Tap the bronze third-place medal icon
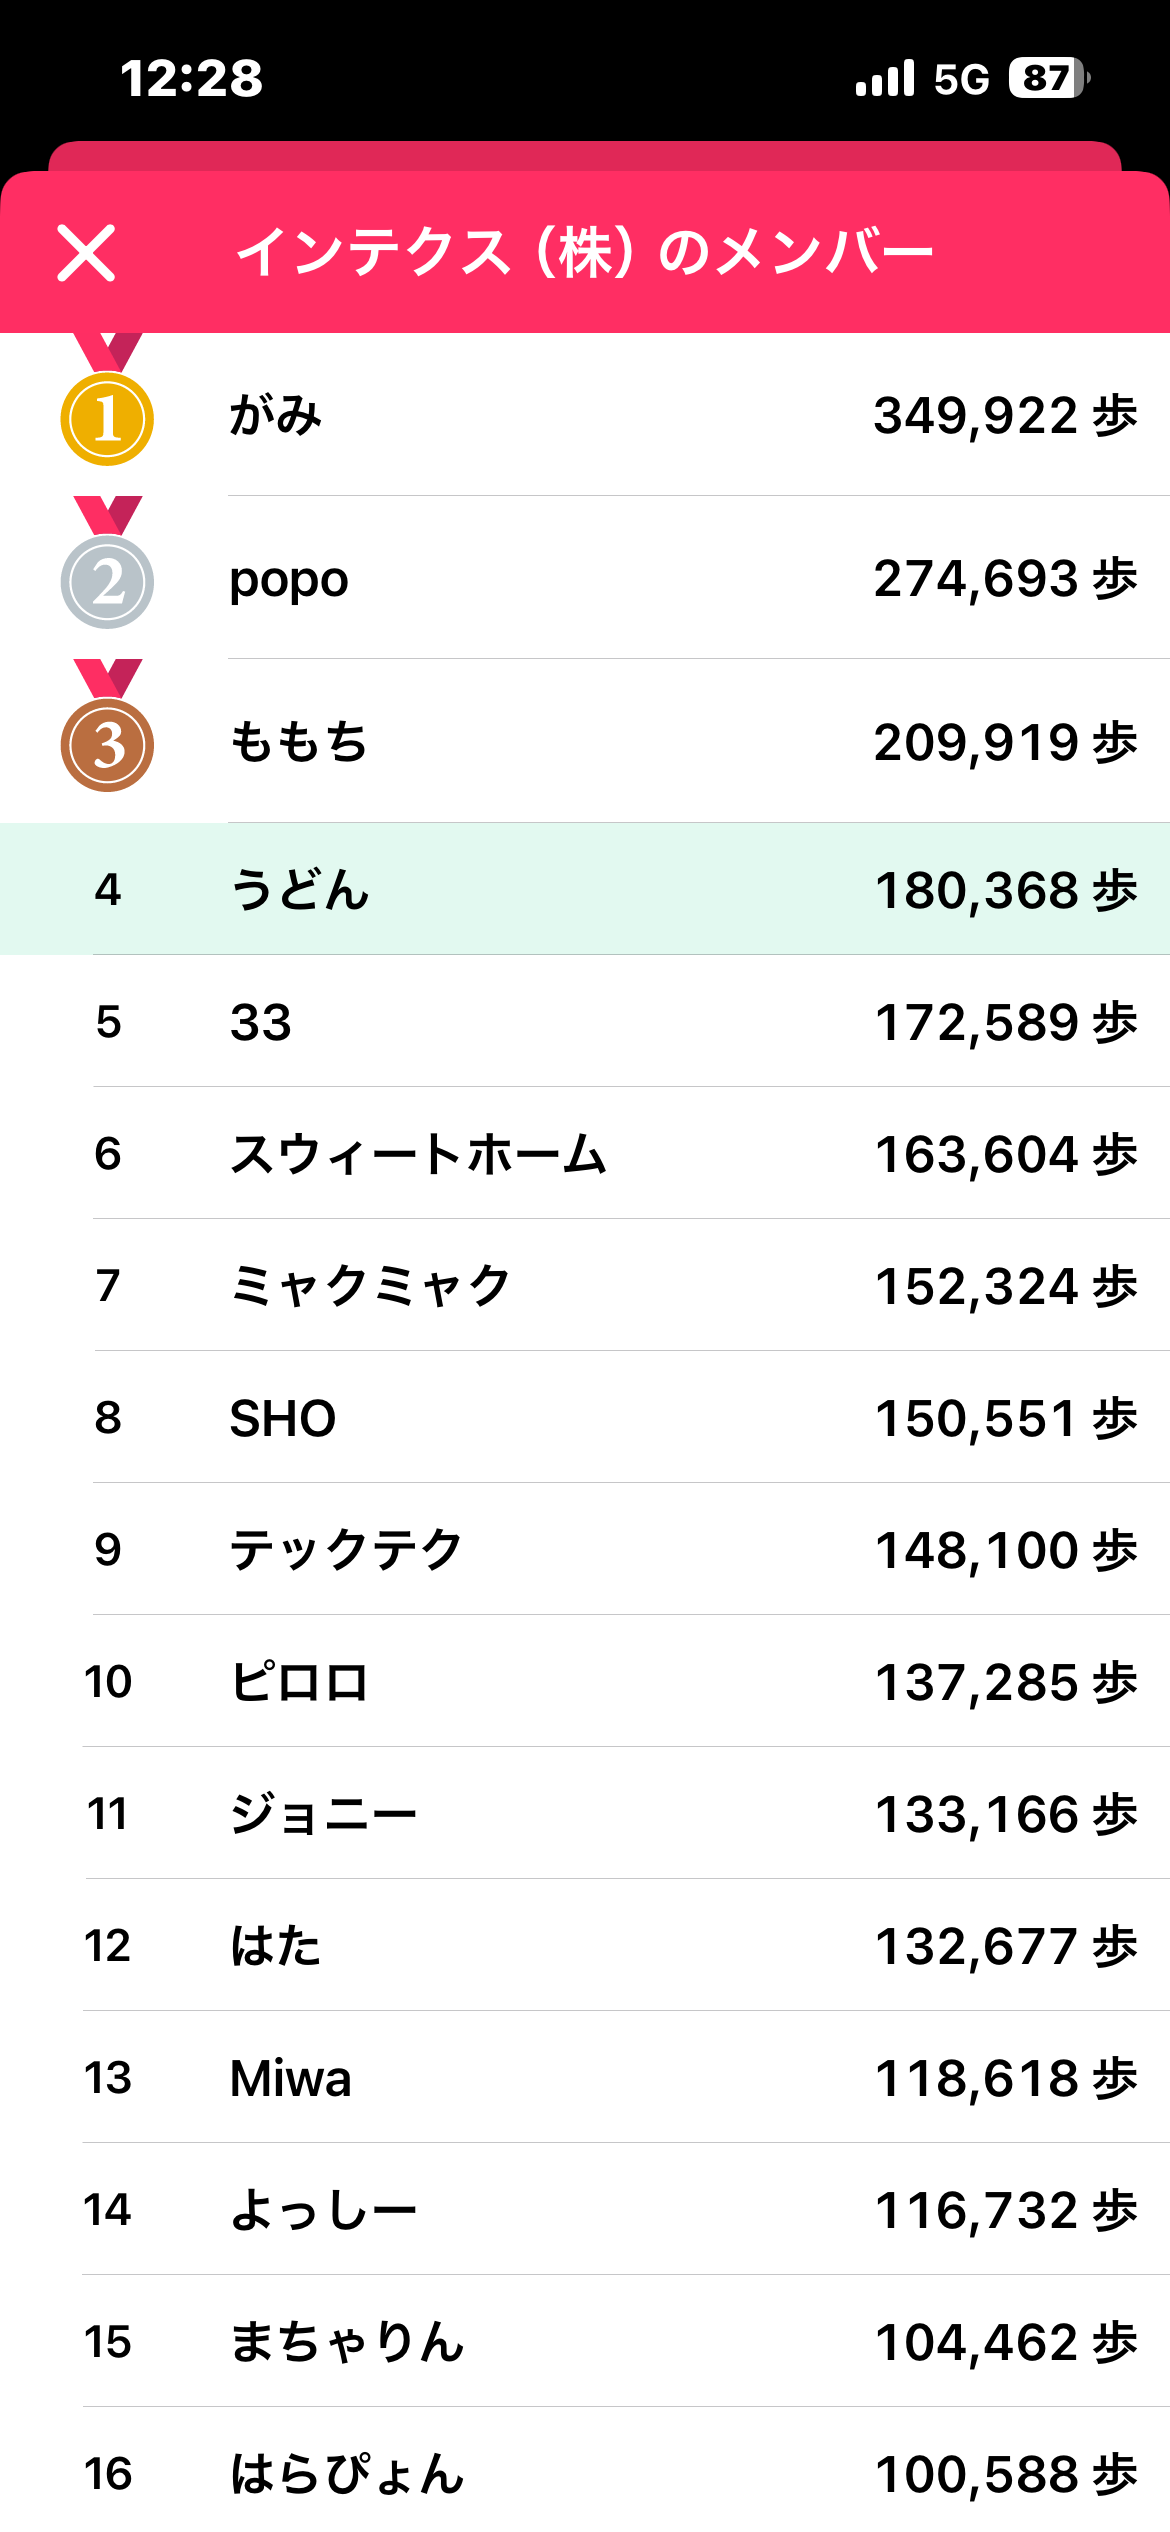 [107, 745]
